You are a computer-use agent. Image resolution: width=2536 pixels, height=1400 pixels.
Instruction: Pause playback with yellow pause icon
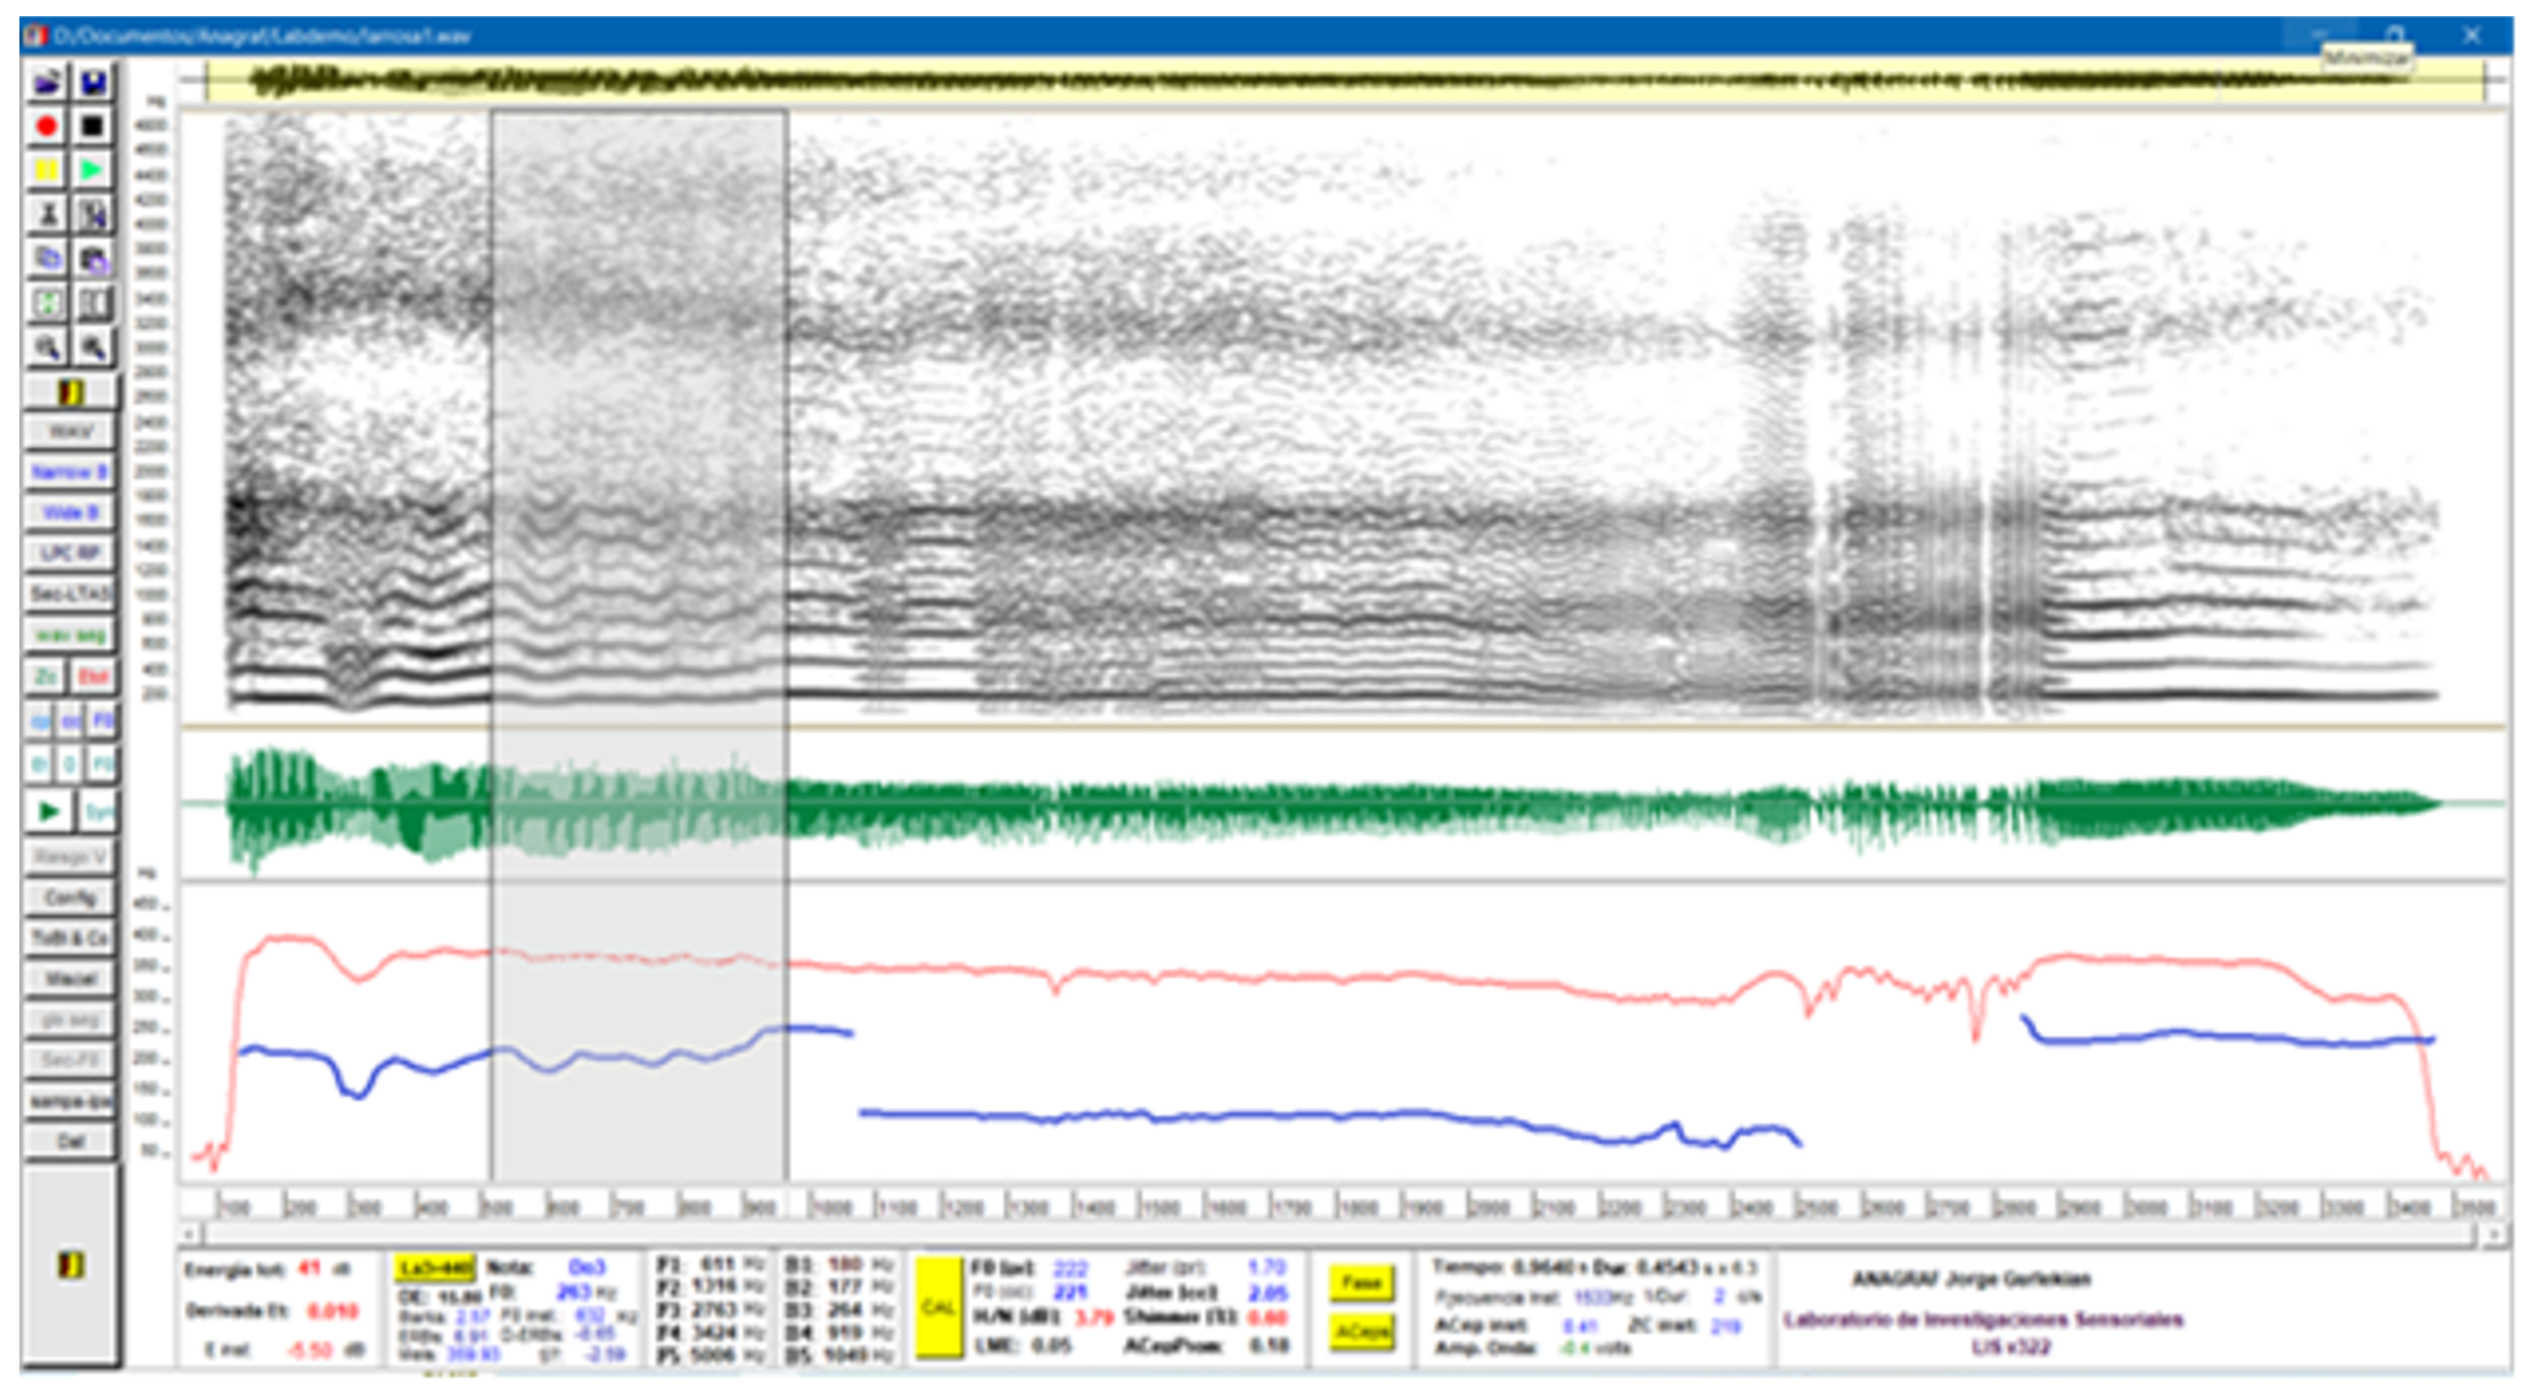pyautogui.click(x=47, y=170)
